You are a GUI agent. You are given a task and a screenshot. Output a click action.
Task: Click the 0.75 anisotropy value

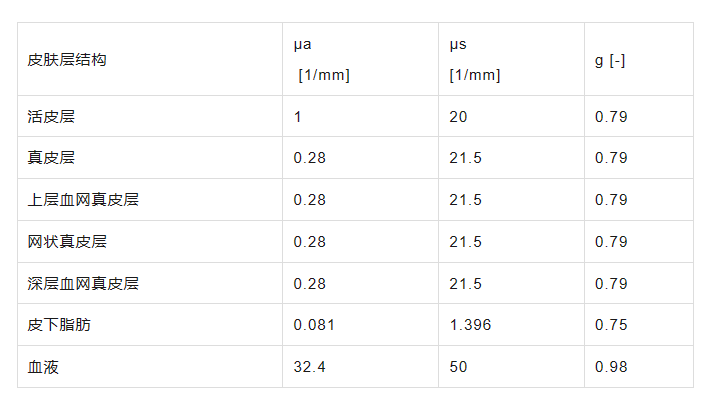click(x=611, y=325)
